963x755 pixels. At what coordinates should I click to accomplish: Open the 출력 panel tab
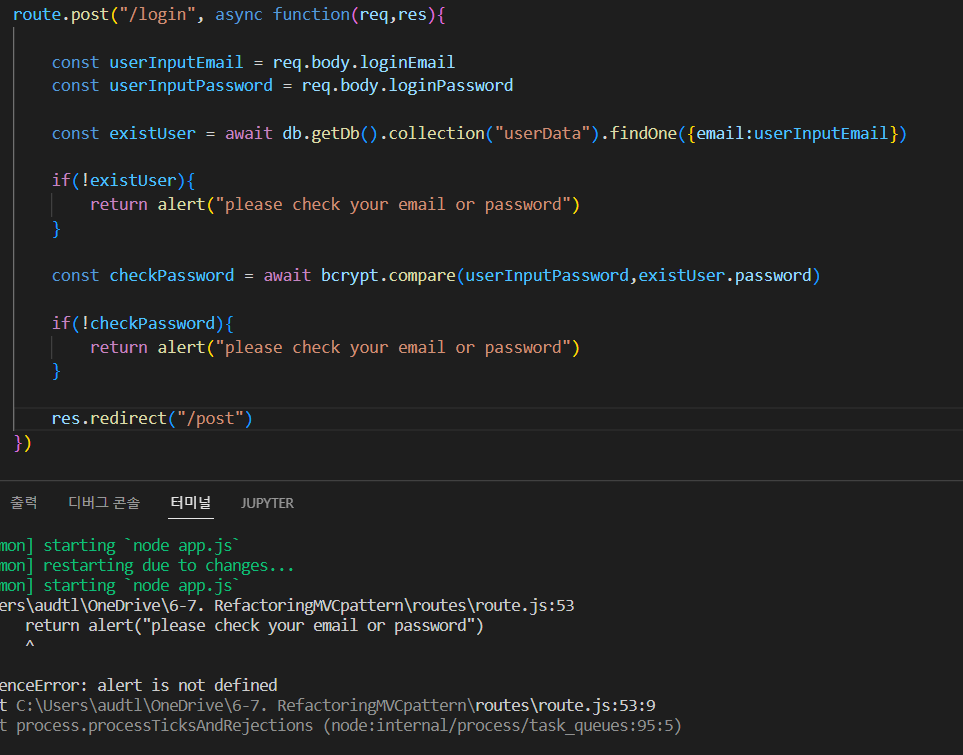click(x=24, y=503)
